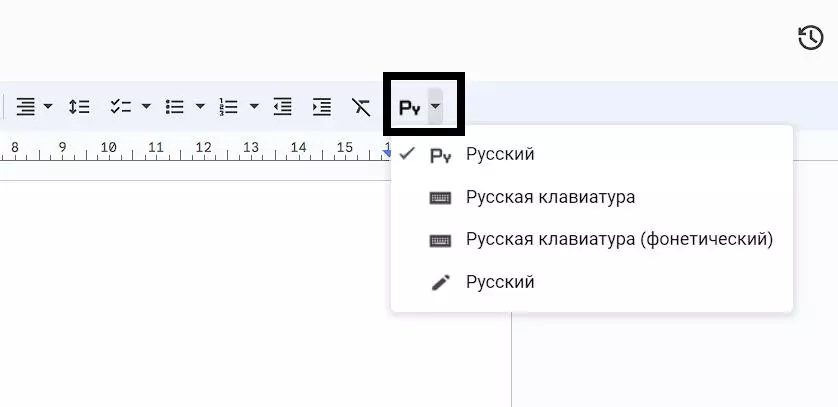Expand the bulleted list style arrow

[x=200, y=106]
